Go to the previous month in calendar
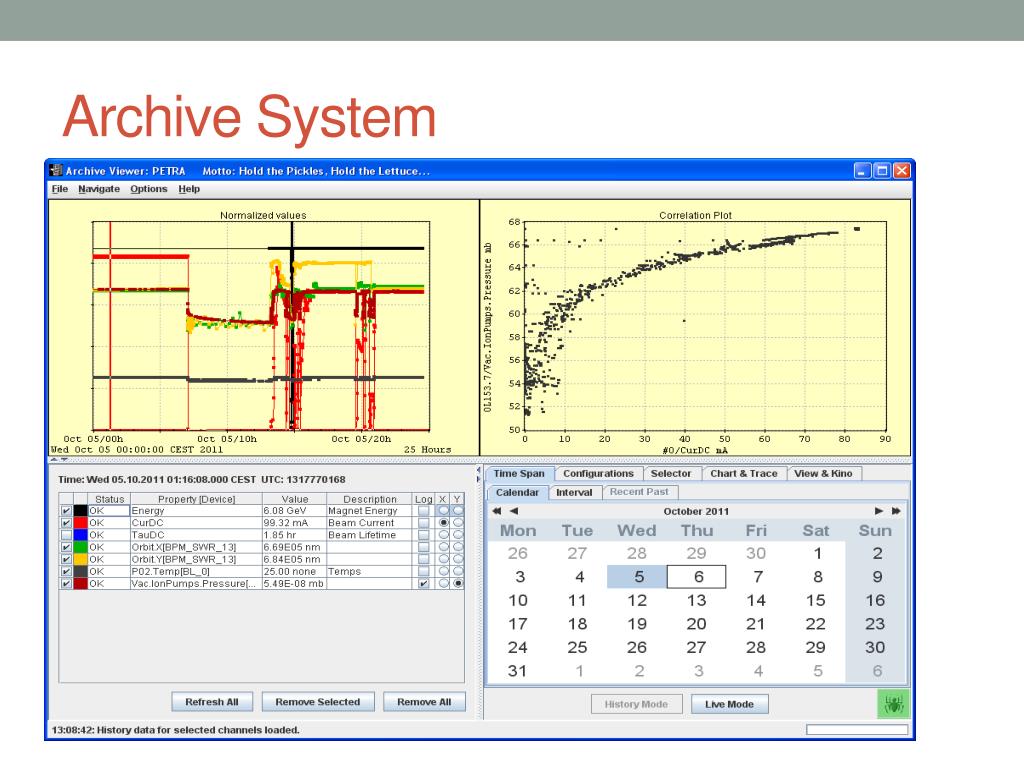 coord(514,511)
